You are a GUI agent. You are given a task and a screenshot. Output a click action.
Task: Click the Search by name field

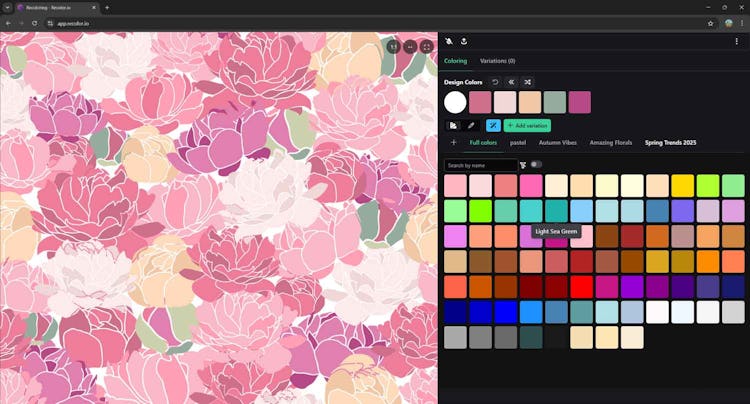481,165
